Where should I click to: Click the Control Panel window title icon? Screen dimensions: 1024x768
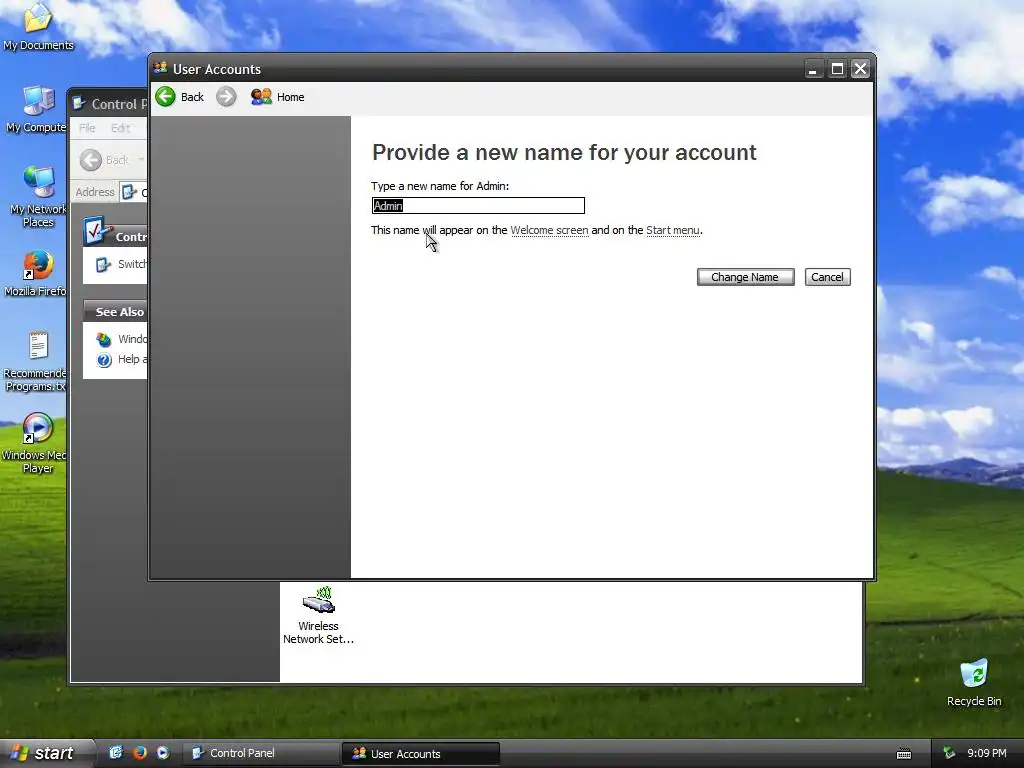tap(80, 103)
